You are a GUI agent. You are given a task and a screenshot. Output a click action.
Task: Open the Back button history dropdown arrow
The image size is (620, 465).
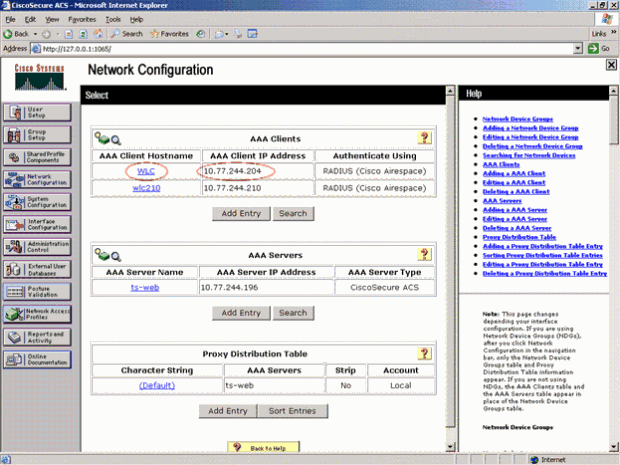pos(35,34)
